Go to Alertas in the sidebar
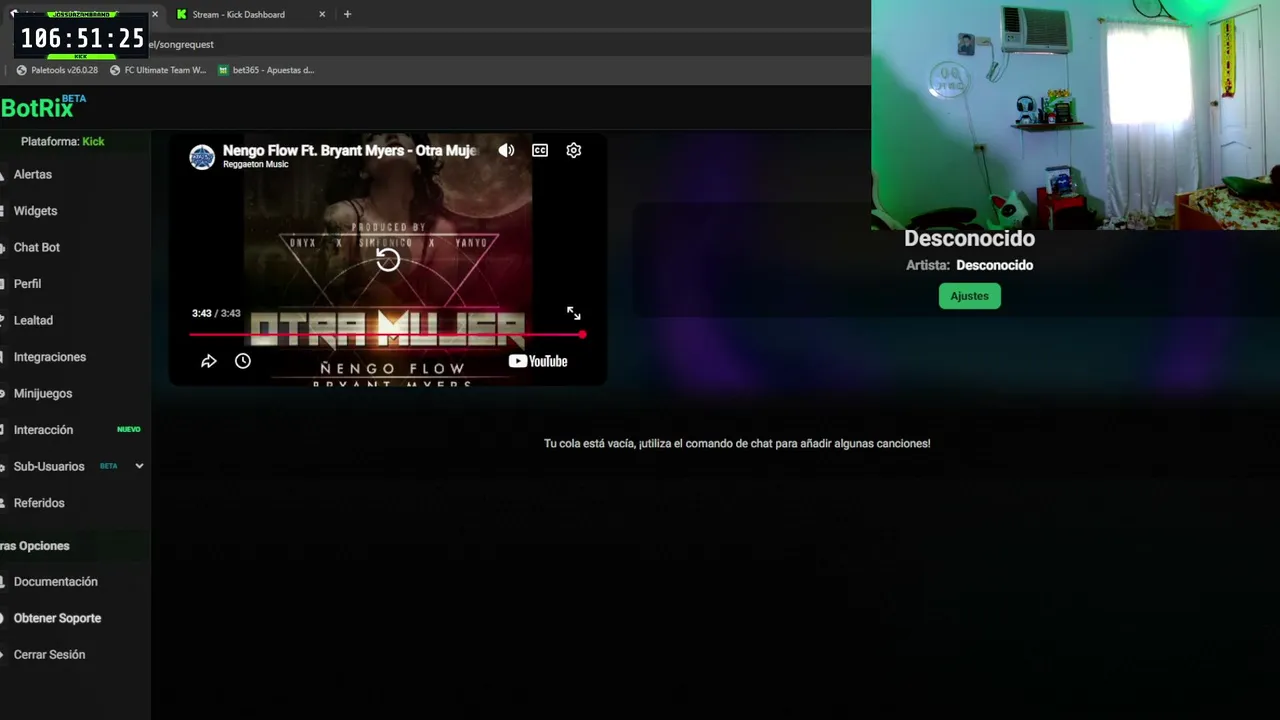This screenshot has height=720, width=1280. coord(33,174)
